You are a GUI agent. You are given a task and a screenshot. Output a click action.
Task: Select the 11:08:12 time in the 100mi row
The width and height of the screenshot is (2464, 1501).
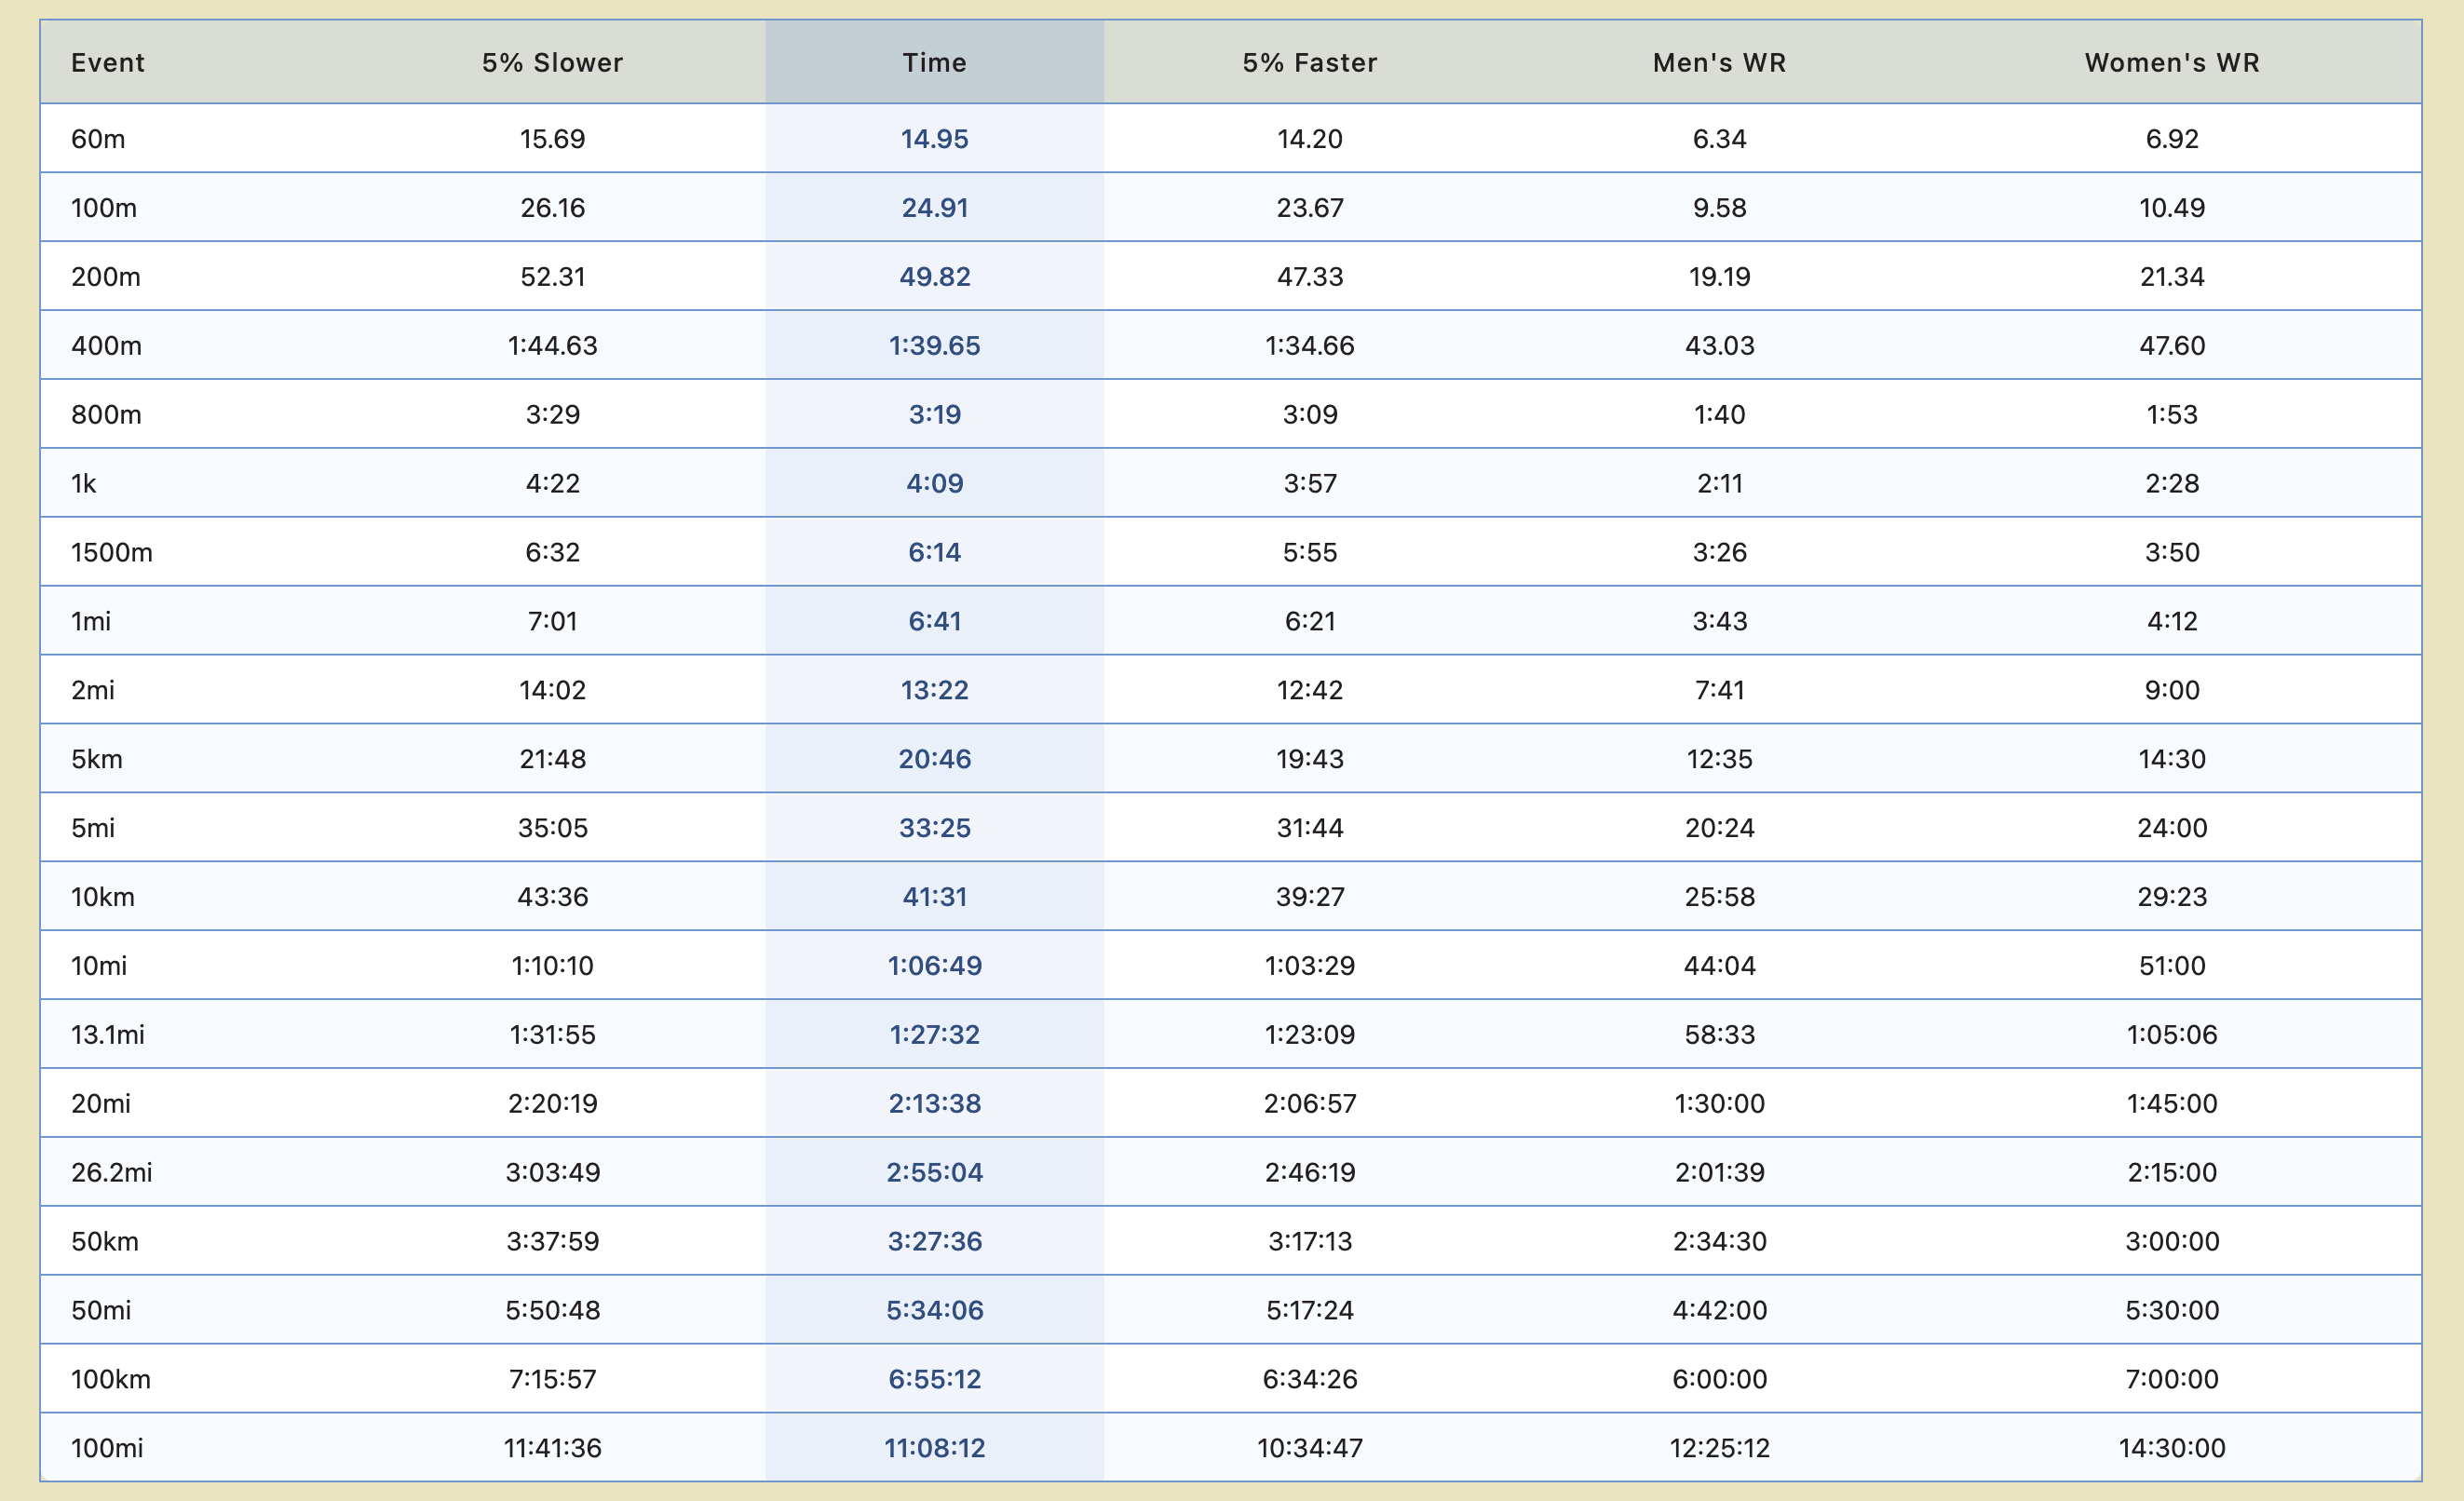934,1447
